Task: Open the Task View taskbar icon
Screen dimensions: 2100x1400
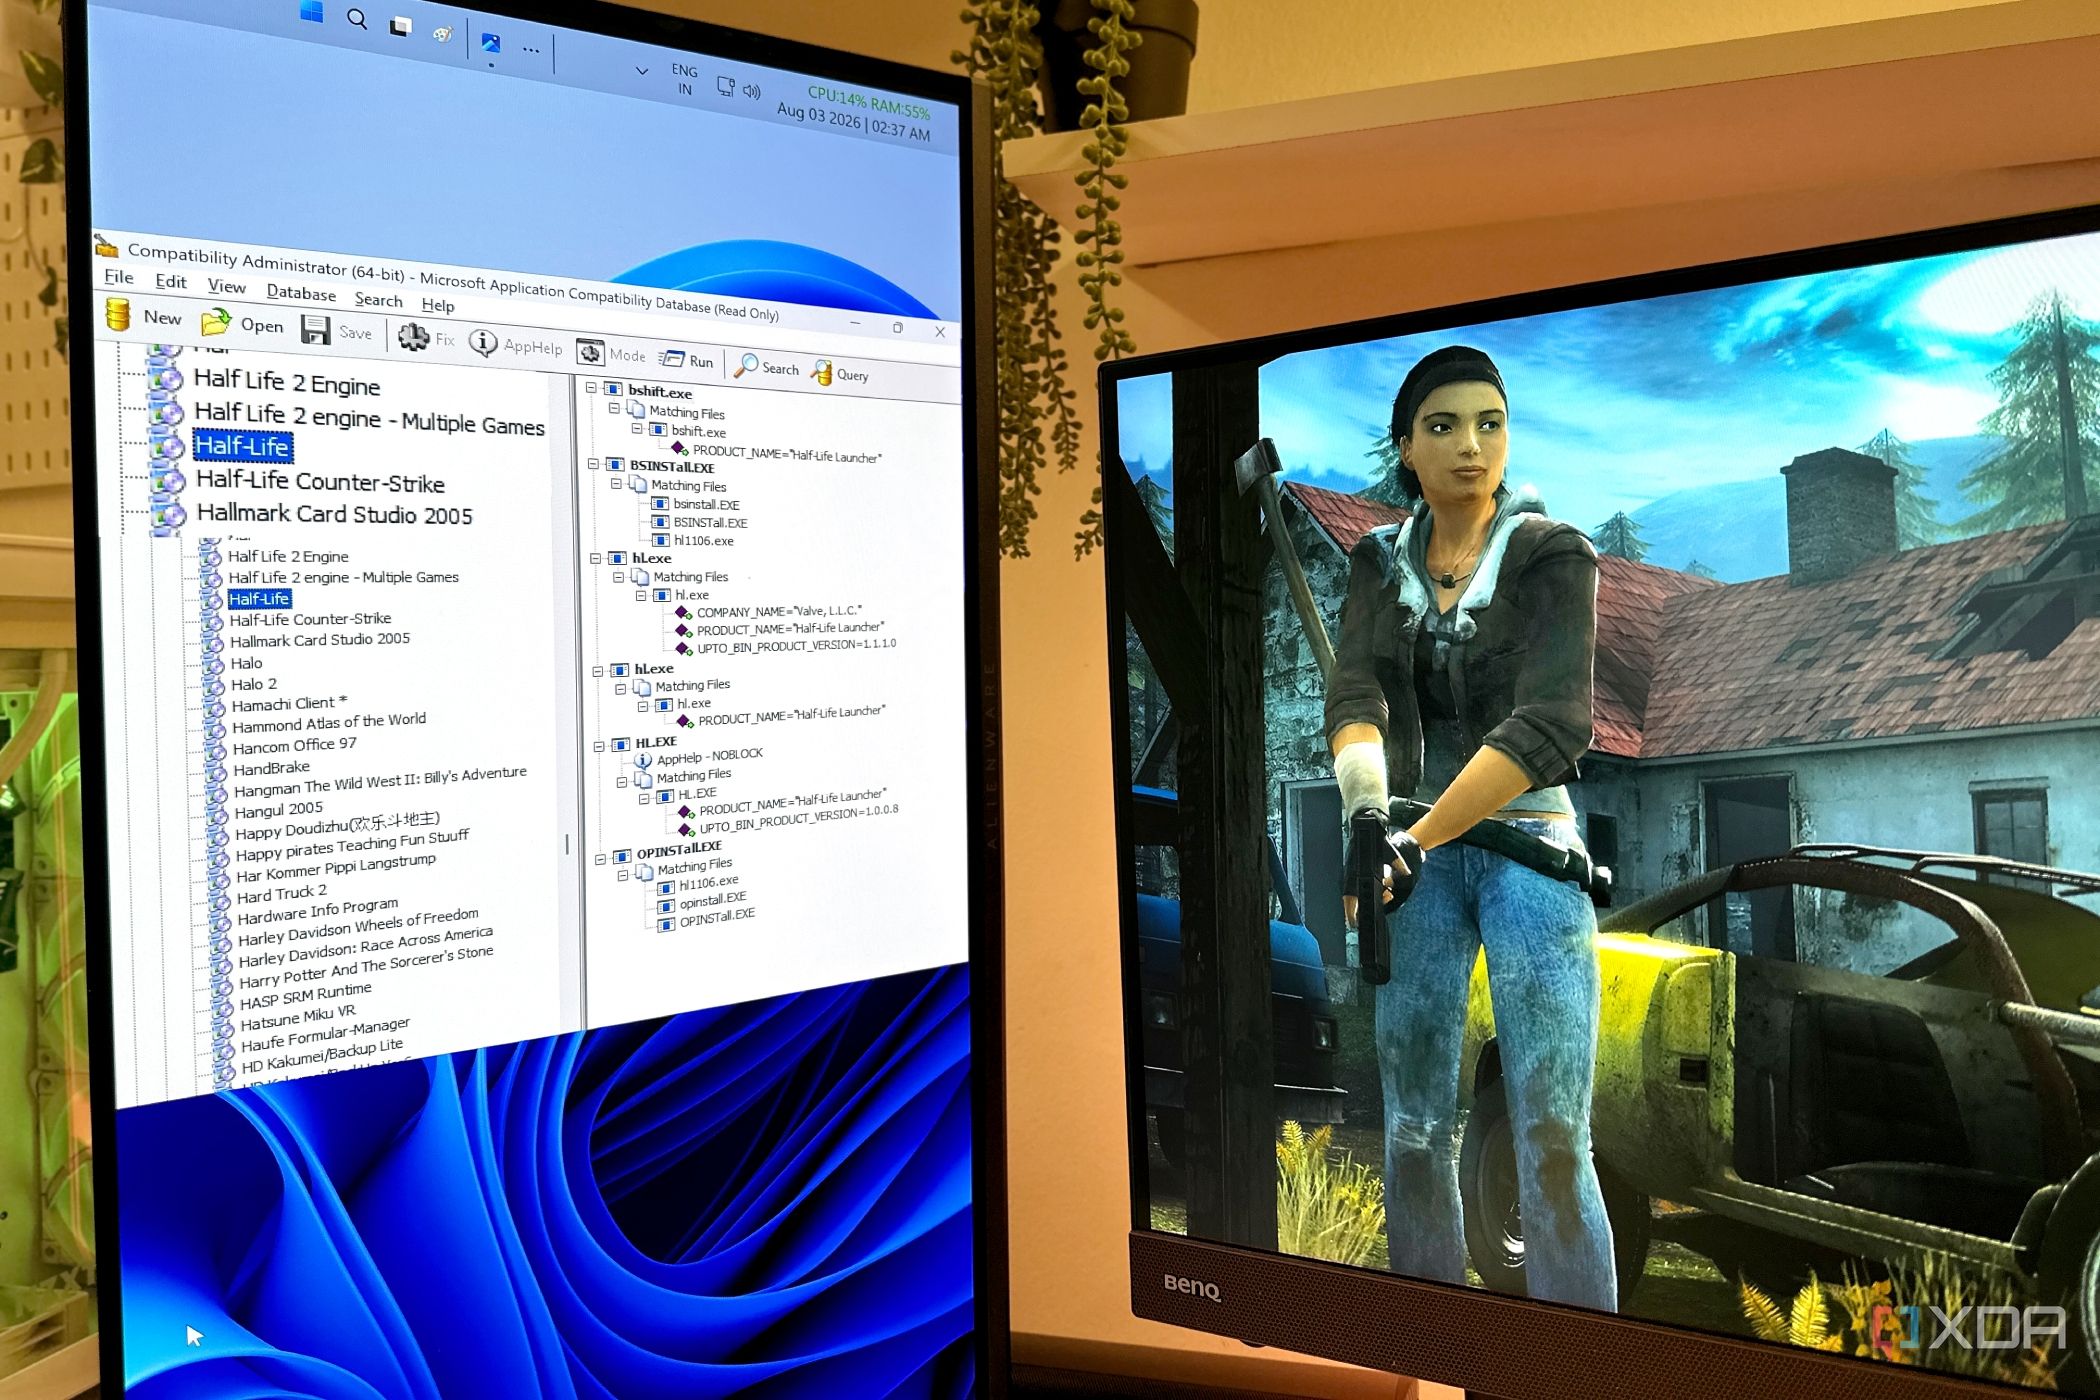Action: click(400, 26)
